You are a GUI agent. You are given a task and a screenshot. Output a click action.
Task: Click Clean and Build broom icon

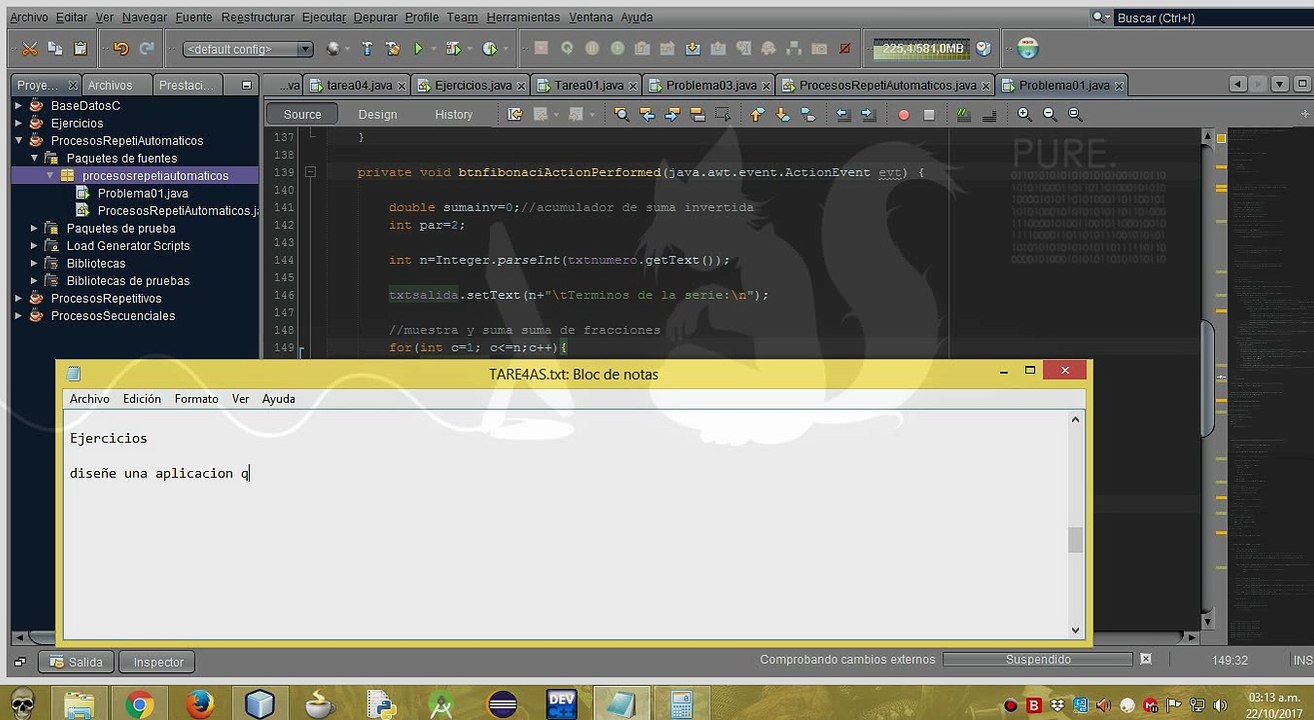tap(393, 48)
